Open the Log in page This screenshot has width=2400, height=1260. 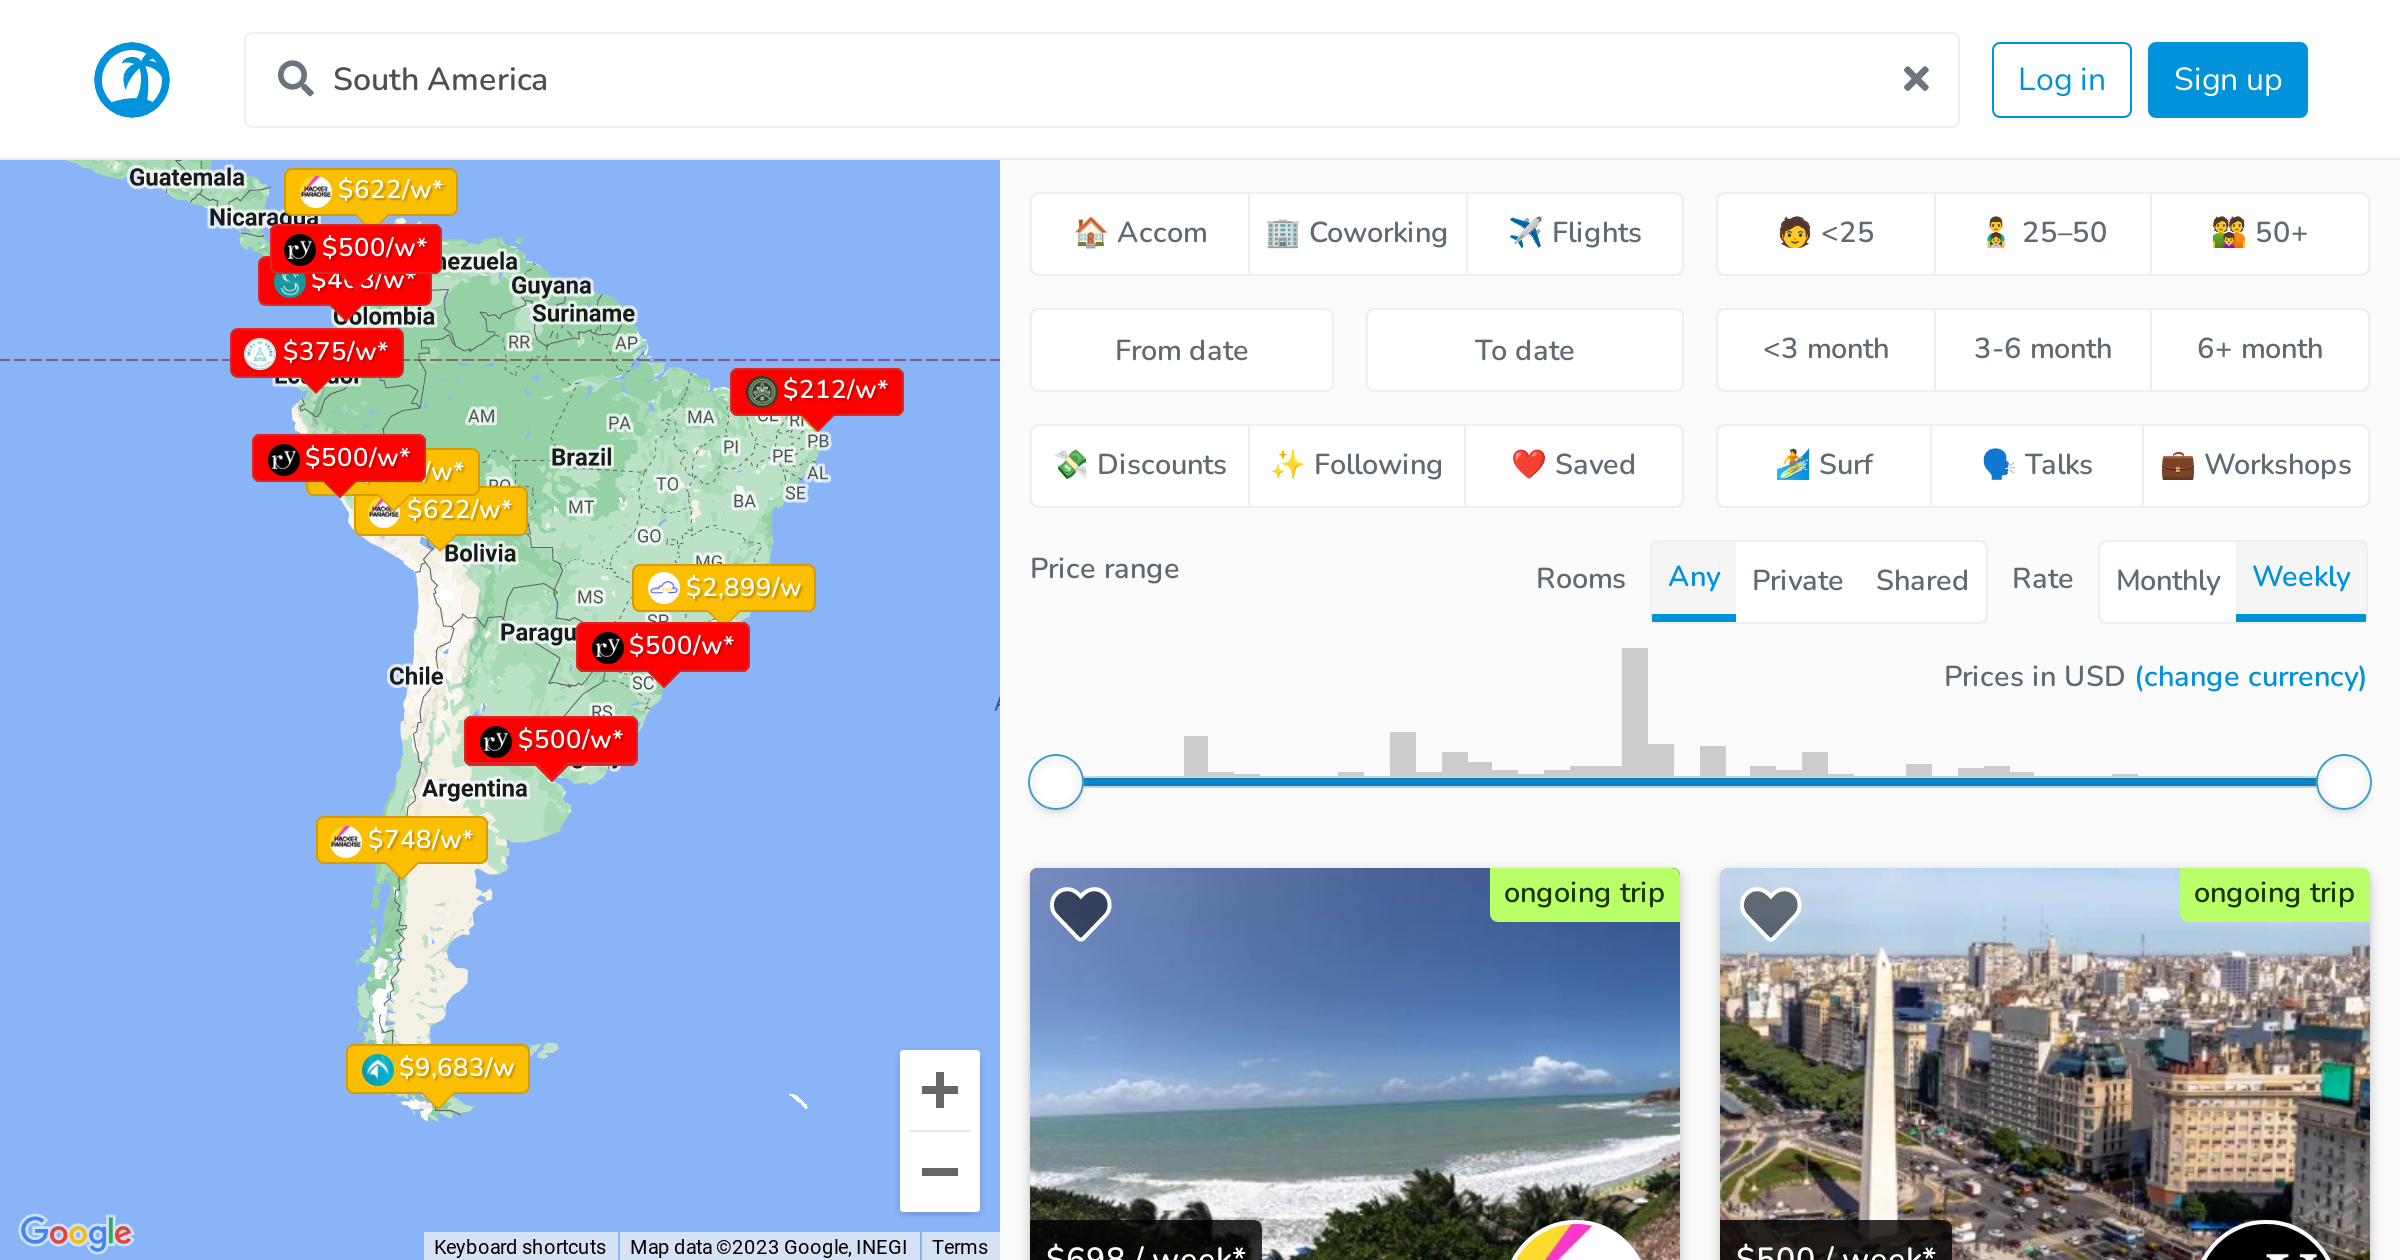2061,80
